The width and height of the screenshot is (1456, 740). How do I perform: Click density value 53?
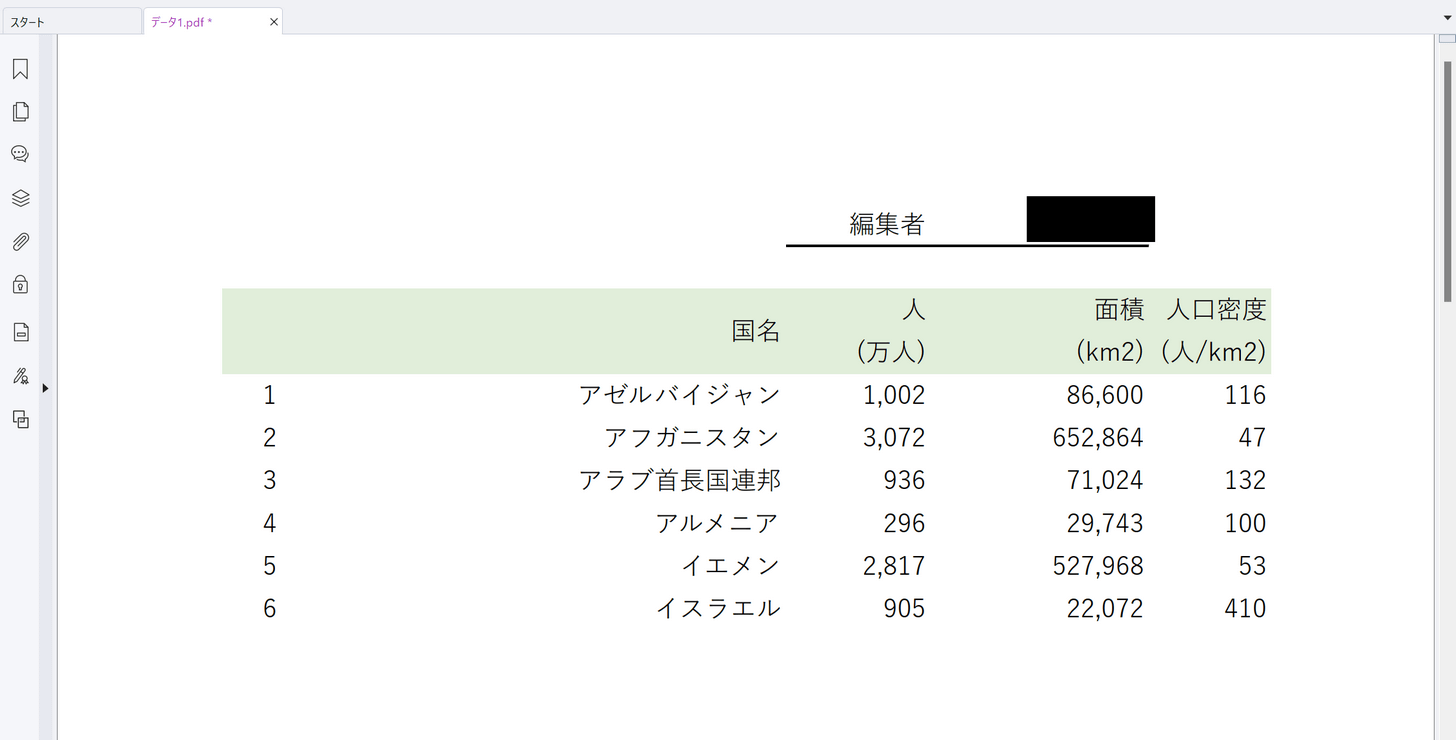point(1252,566)
